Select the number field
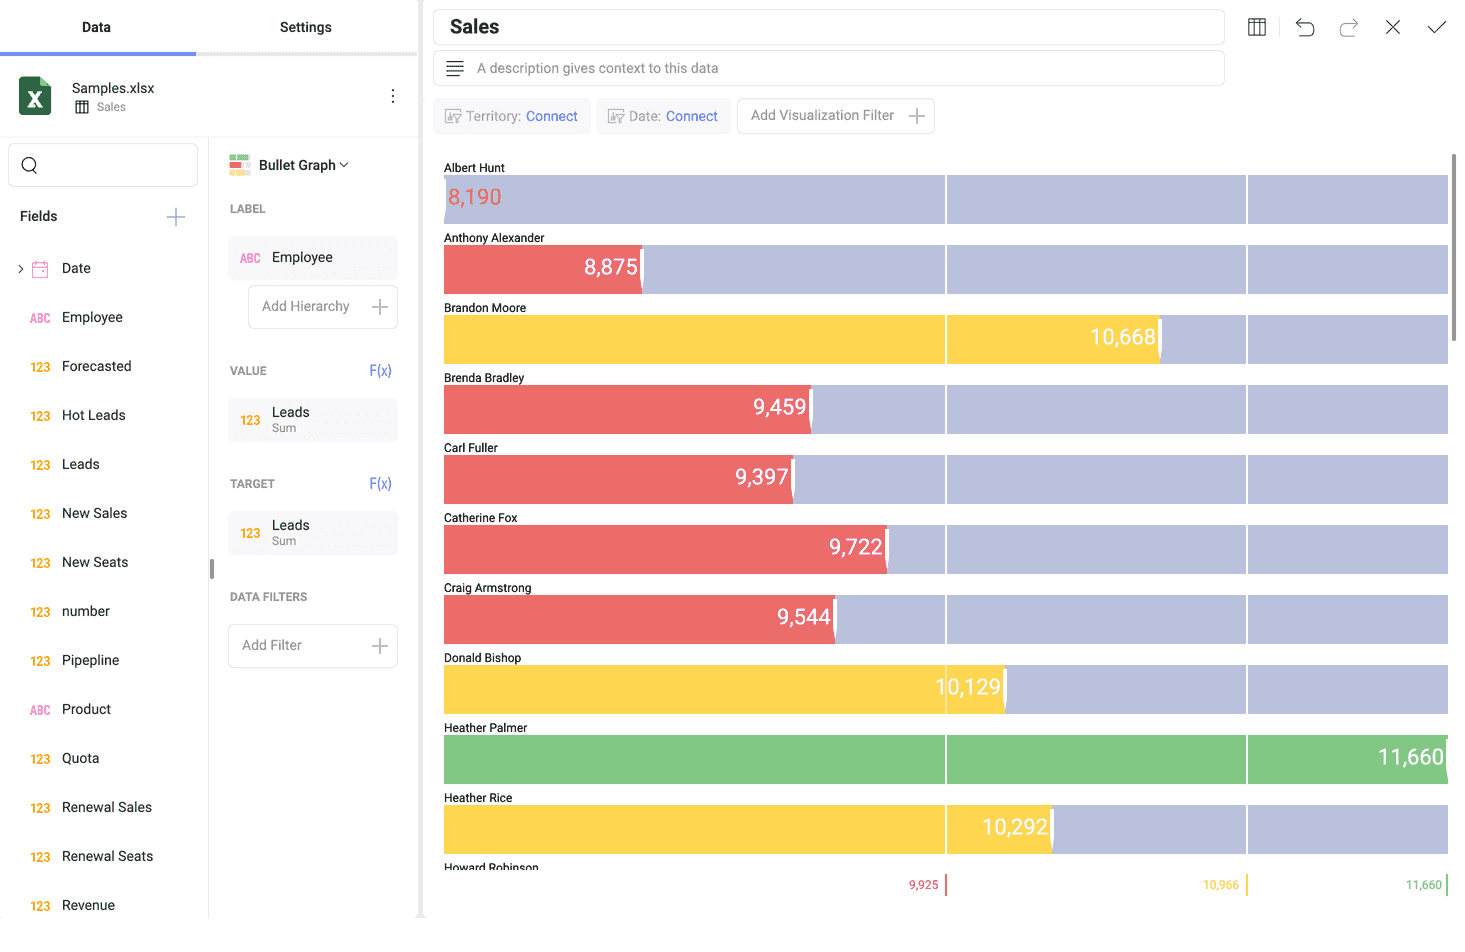The image size is (1465, 952). (x=86, y=612)
